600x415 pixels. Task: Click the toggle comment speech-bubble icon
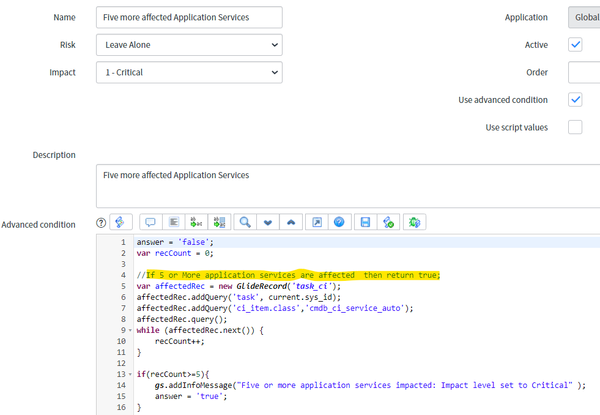(x=150, y=222)
